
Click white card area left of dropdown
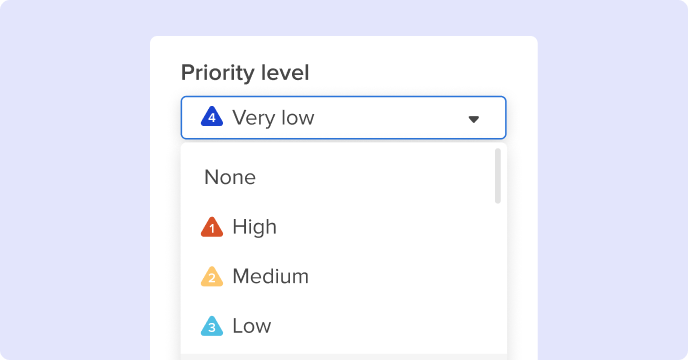(165, 220)
